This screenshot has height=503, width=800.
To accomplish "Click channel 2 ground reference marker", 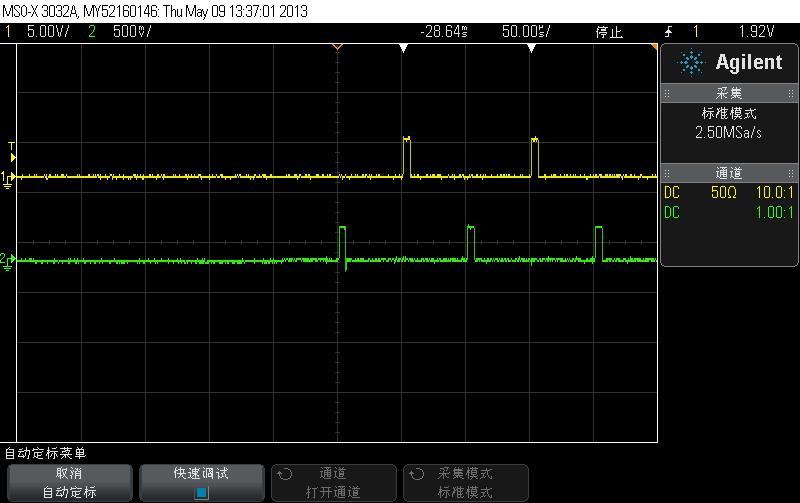I will point(8,261).
